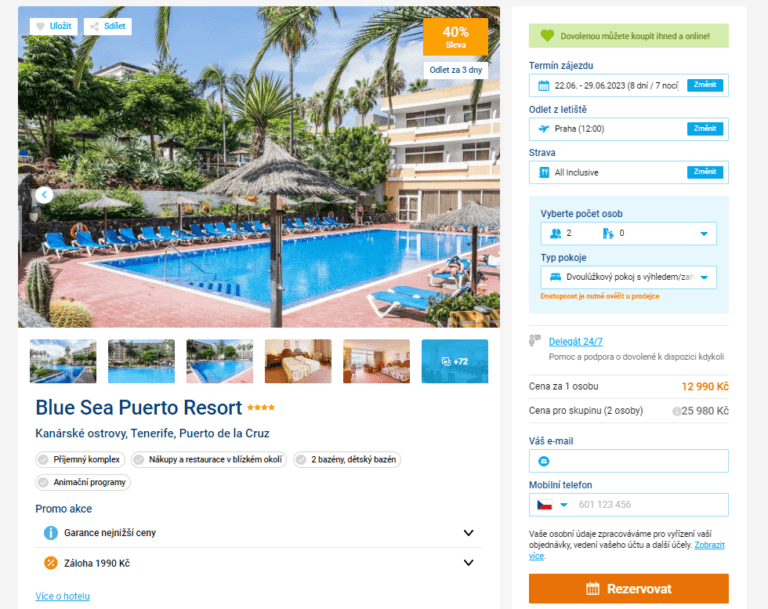768x609 pixels.
Task: Open the +72 more photos thumbnail
Action: coord(455,361)
